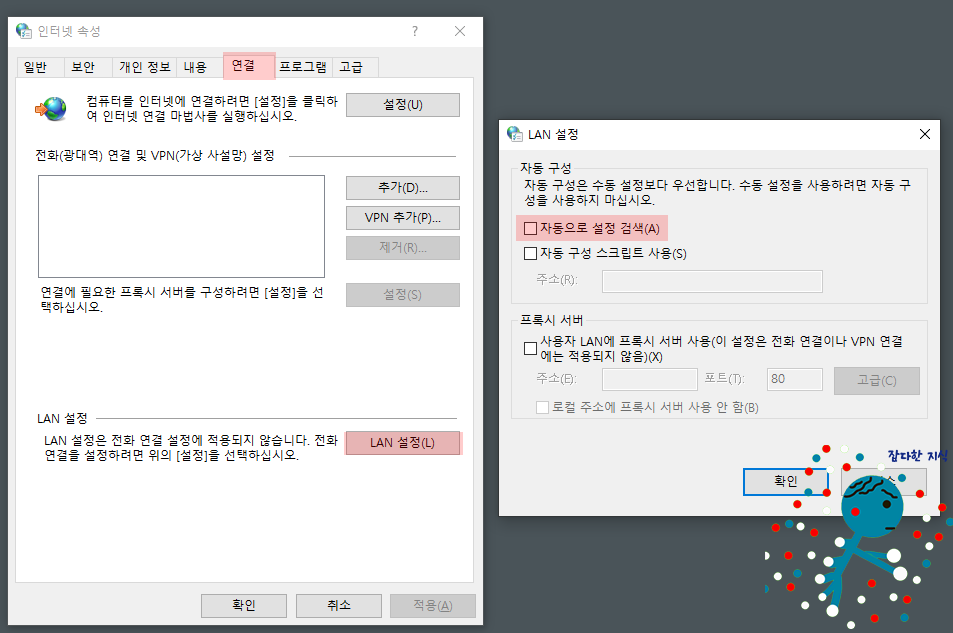953x633 pixels.
Task: Click the 주소(R) input field
Action: [711, 281]
